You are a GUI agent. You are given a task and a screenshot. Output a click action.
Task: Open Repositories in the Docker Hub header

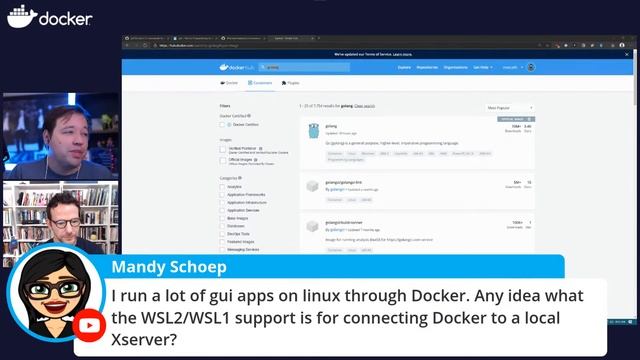[427, 67]
